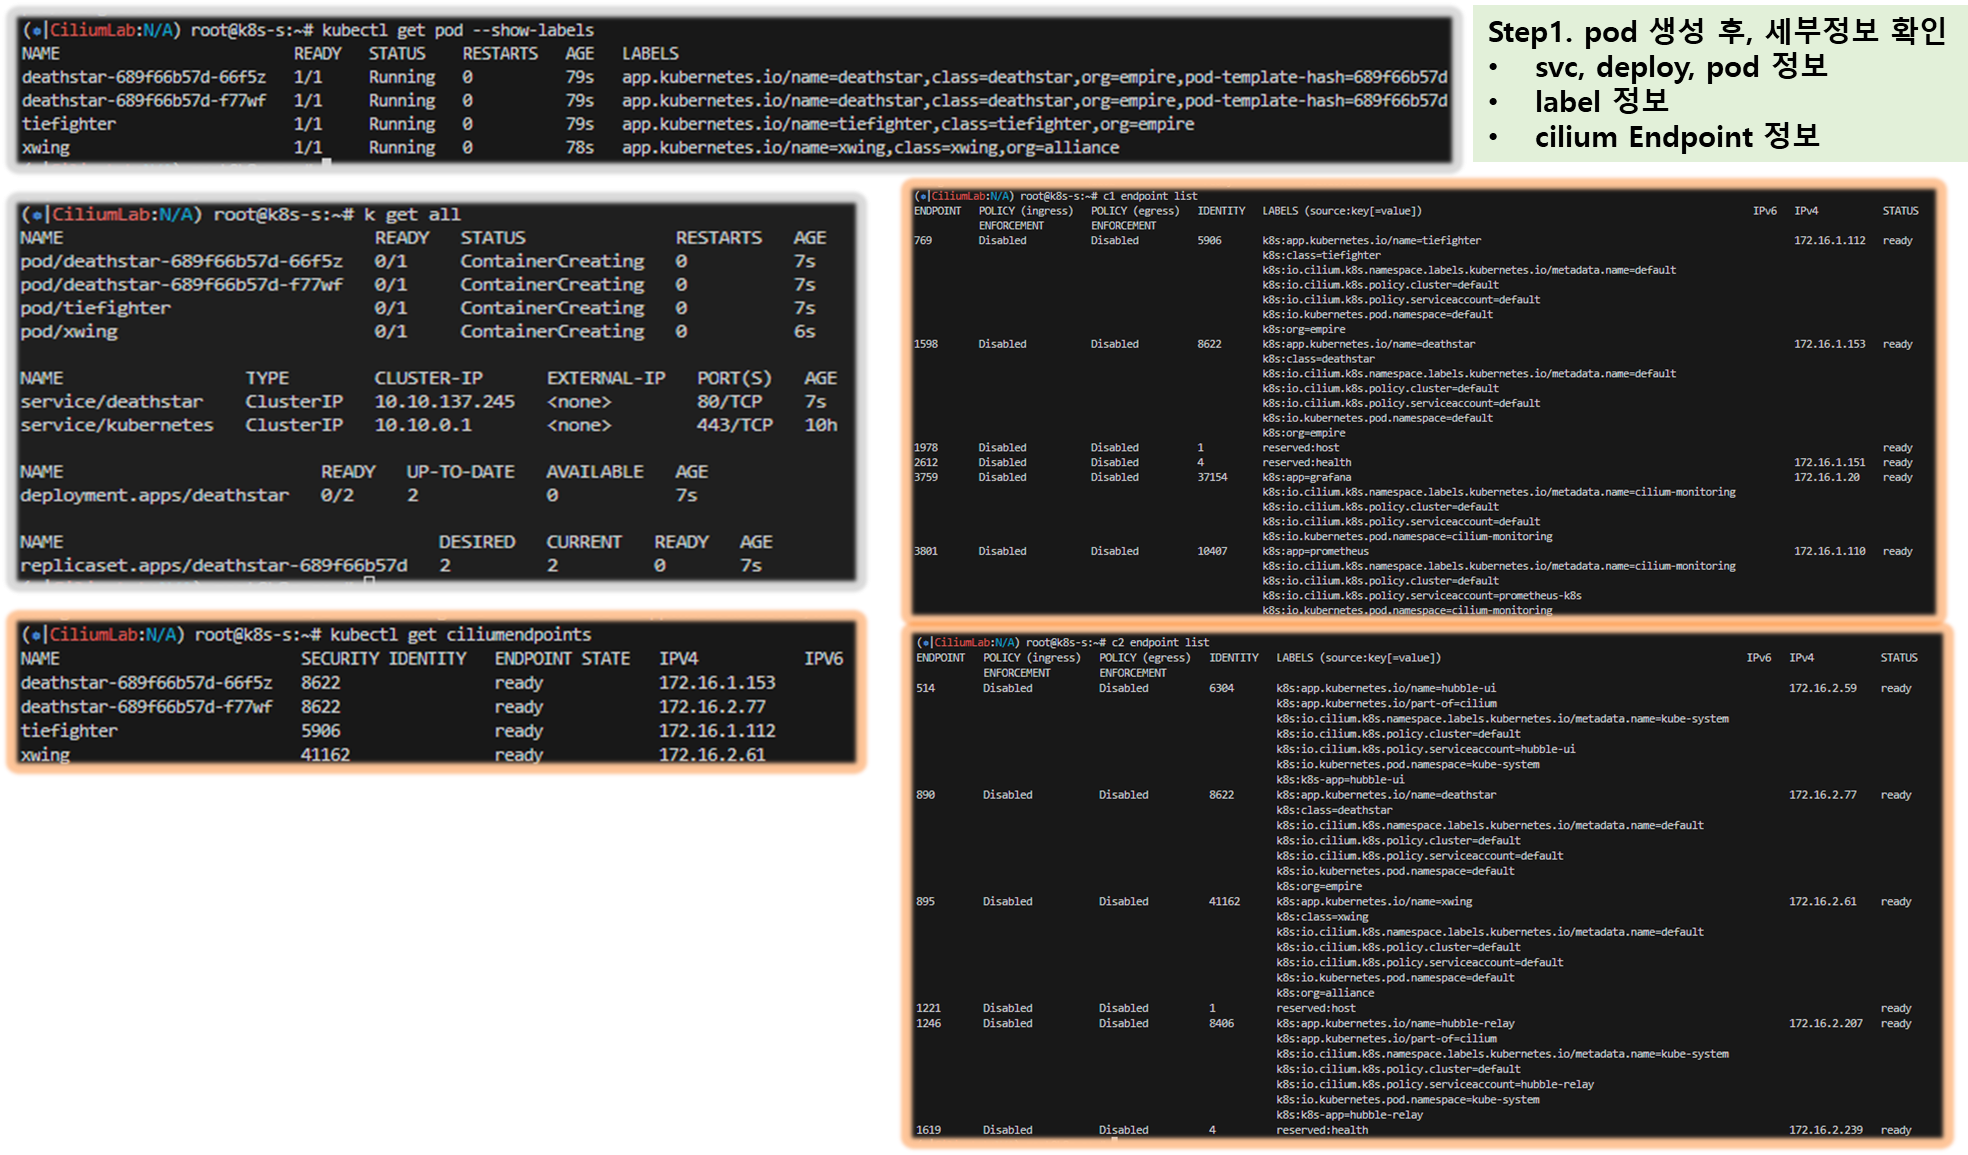The width and height of the screenshot is (1968, 1155).
Task: Click the 'ENDPOINT STATE' column header
Action: [x=562, y=658]
